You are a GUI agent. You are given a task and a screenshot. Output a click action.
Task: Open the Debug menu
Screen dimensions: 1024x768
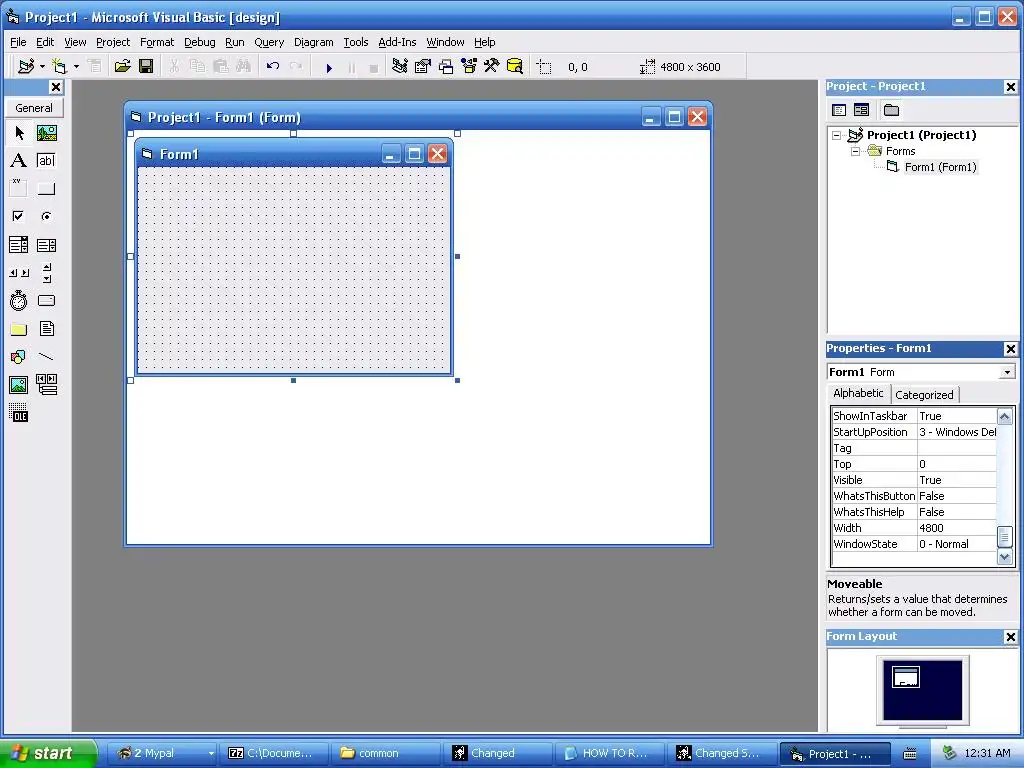[x=200, y=42]
